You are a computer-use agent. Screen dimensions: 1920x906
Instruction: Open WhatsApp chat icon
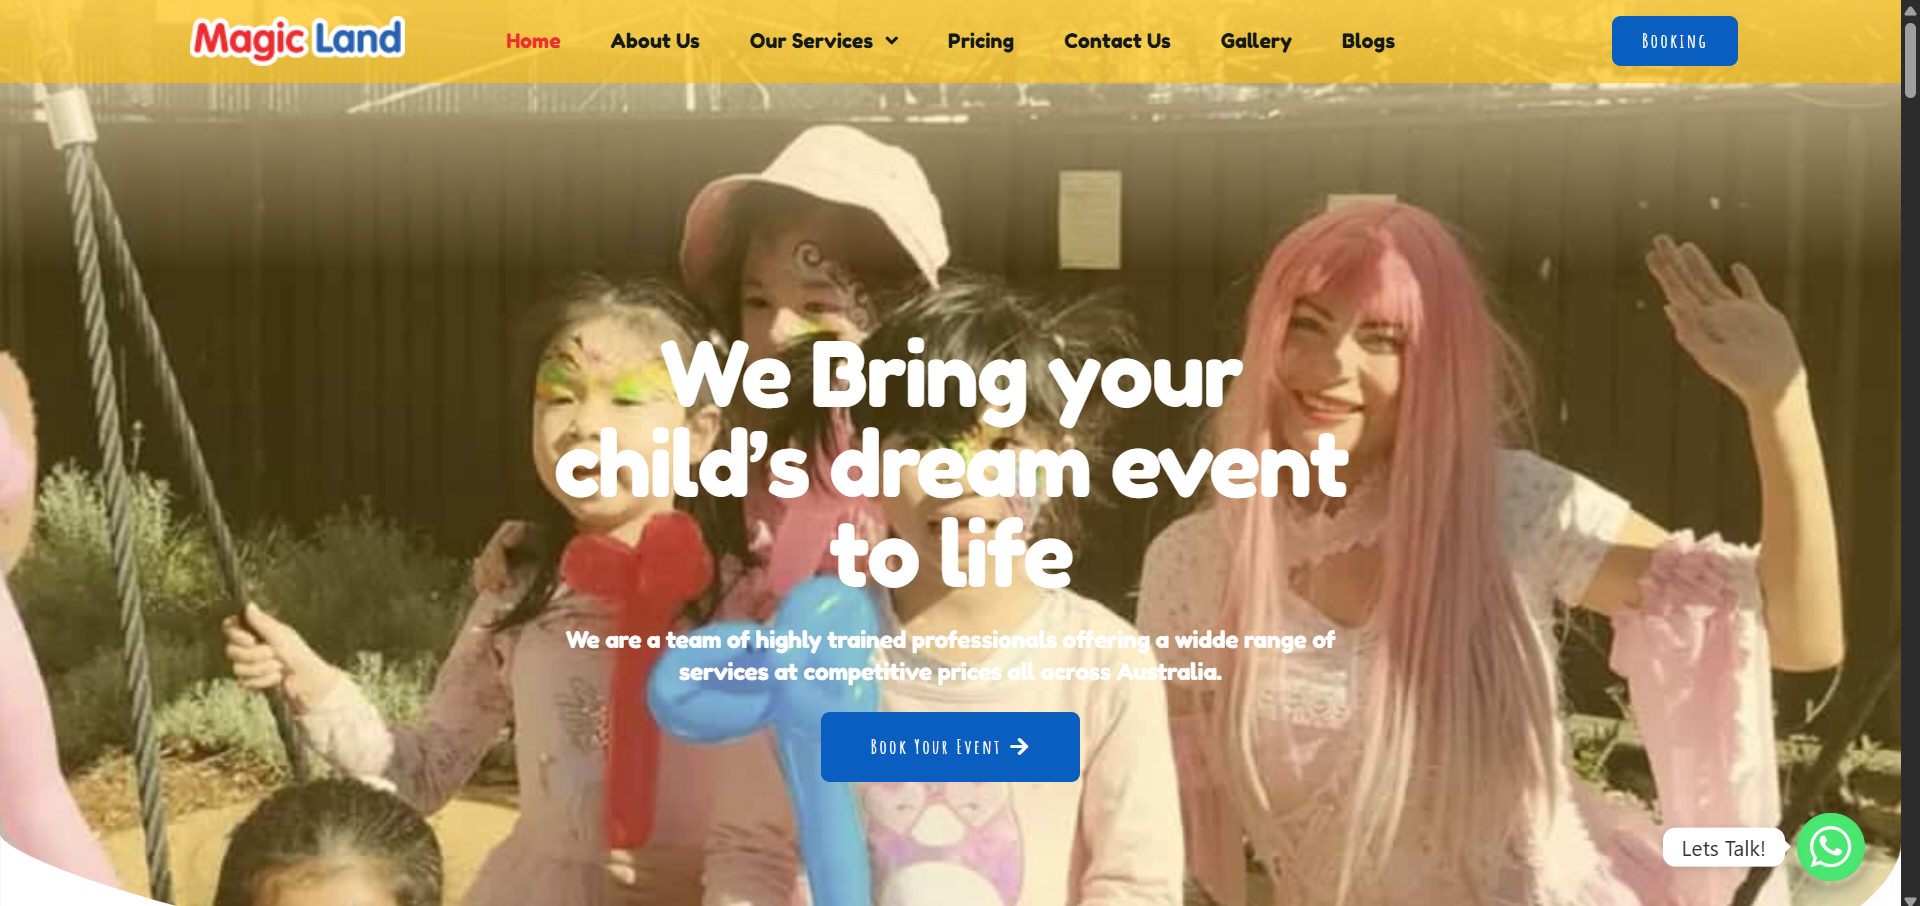pyautogui.click(x=1830, y=847)
